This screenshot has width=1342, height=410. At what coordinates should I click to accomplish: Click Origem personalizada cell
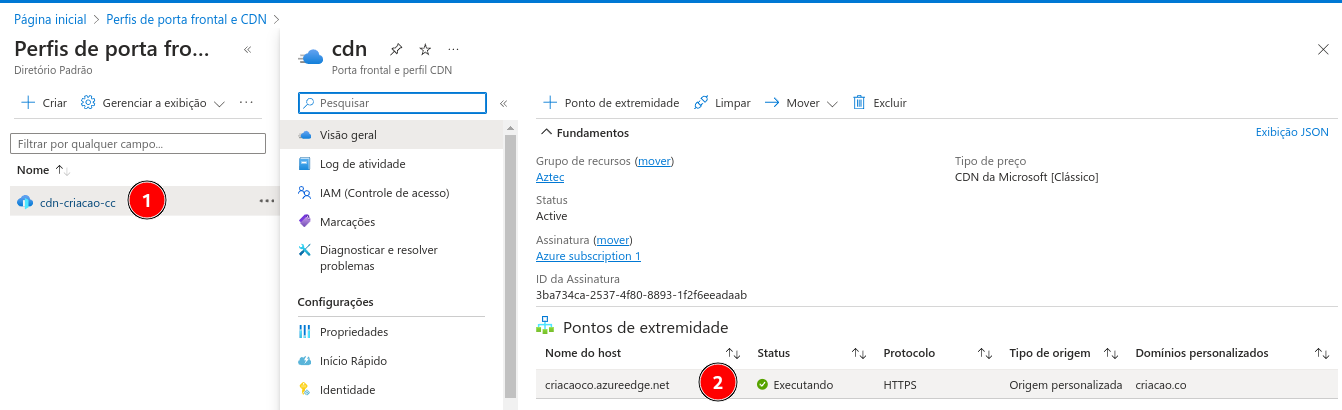(1066, 385)
